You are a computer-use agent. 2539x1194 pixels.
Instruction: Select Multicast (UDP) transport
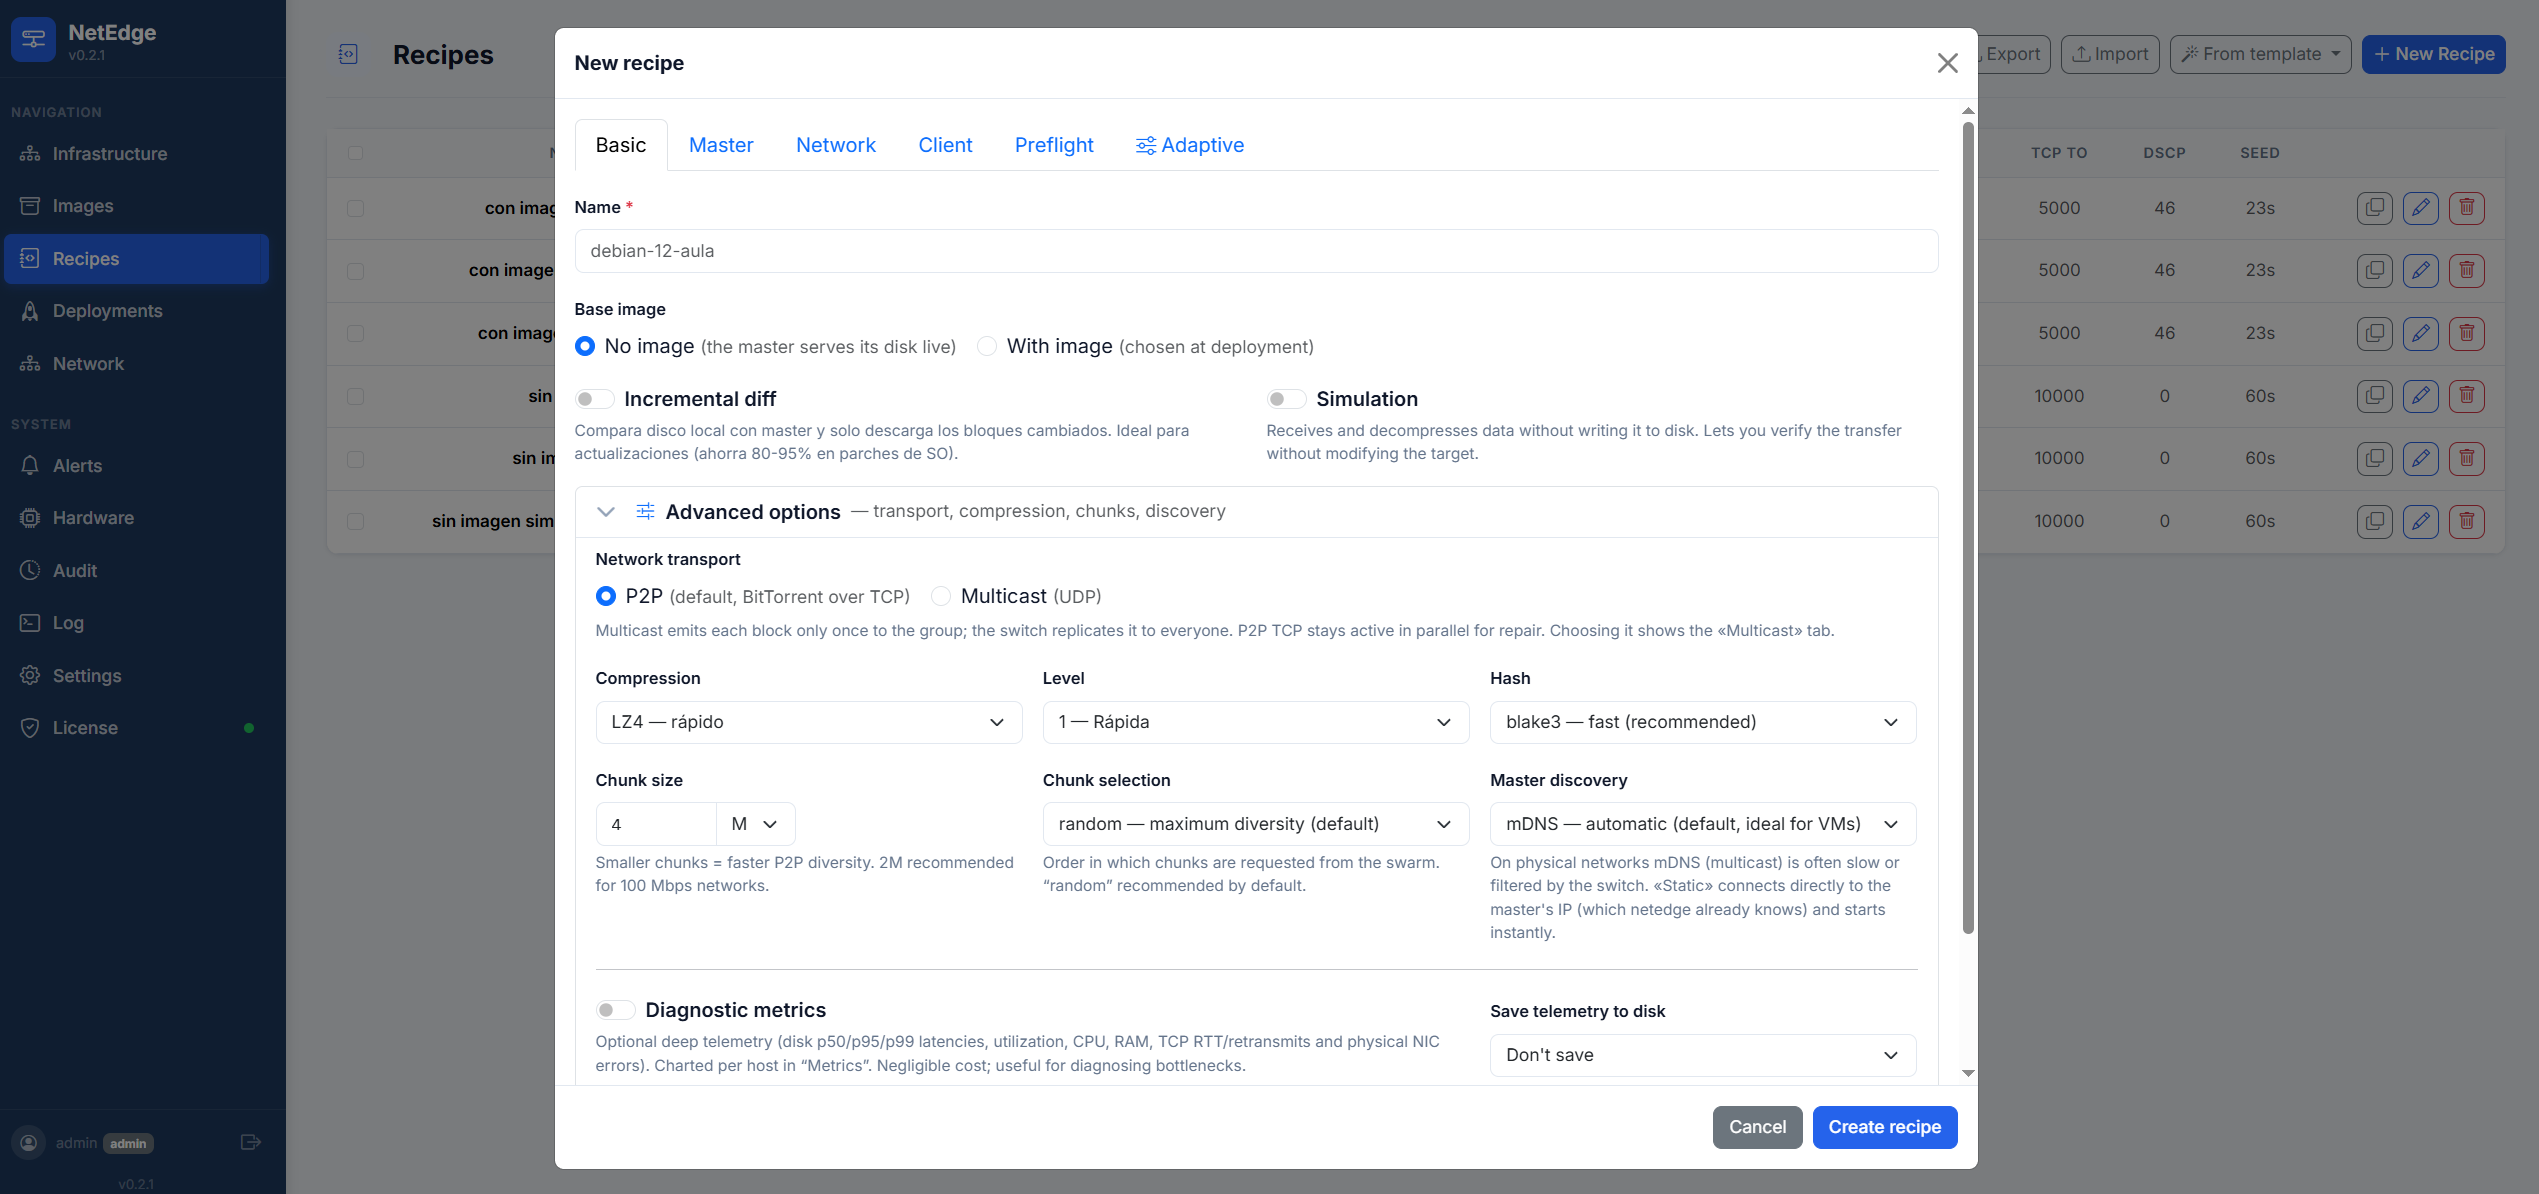click(941, 596)
